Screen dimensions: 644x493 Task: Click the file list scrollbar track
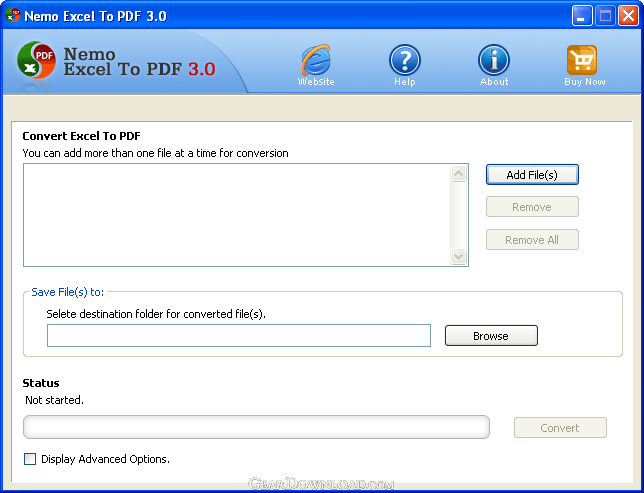(458, 215)
